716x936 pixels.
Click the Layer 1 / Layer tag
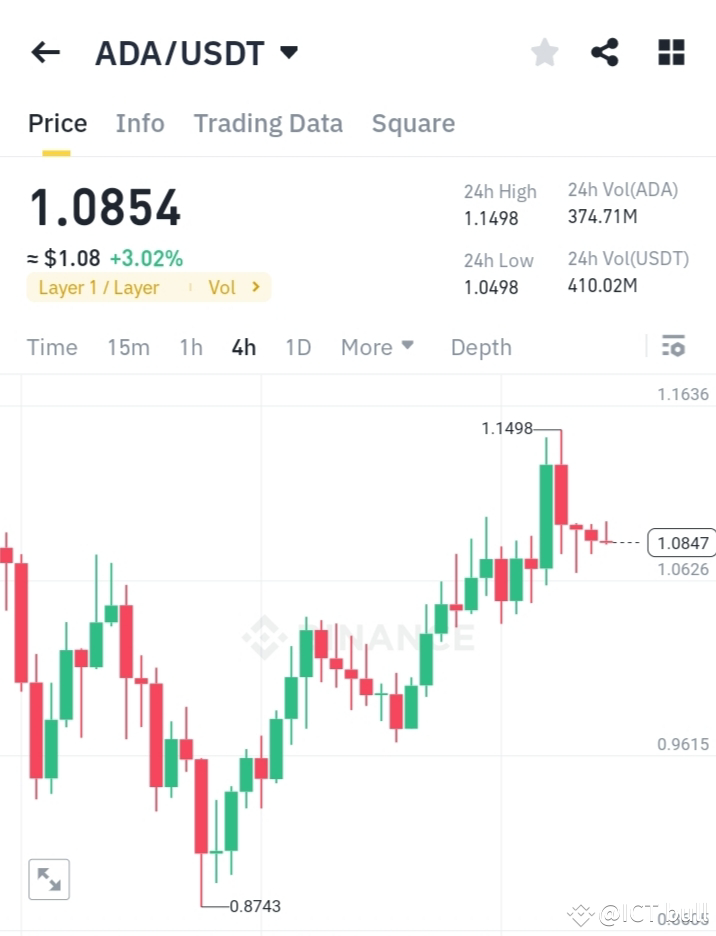point(101,287)
